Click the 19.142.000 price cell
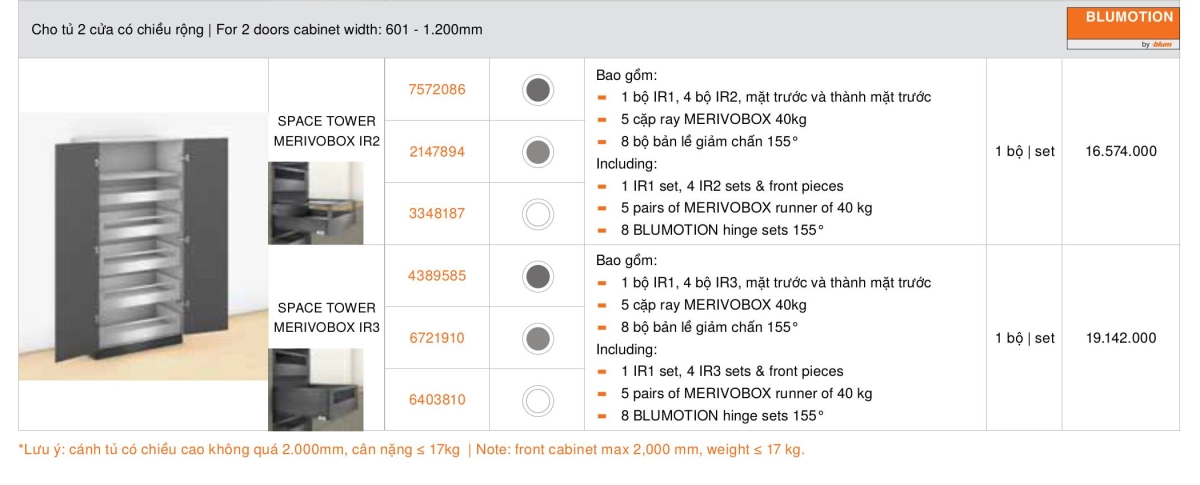The height and width of the screenshot is (485, 1200). coord(1121,338)
